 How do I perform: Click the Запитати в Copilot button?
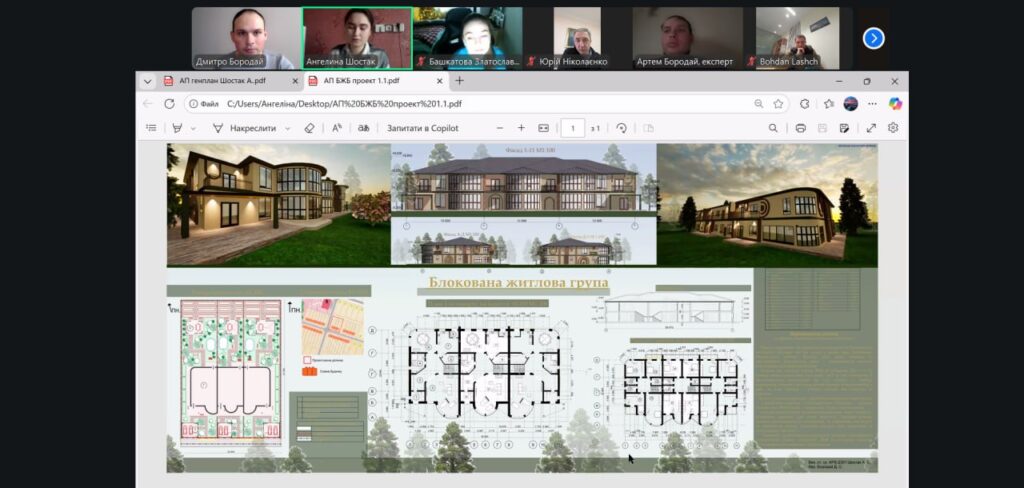(425, 128)
